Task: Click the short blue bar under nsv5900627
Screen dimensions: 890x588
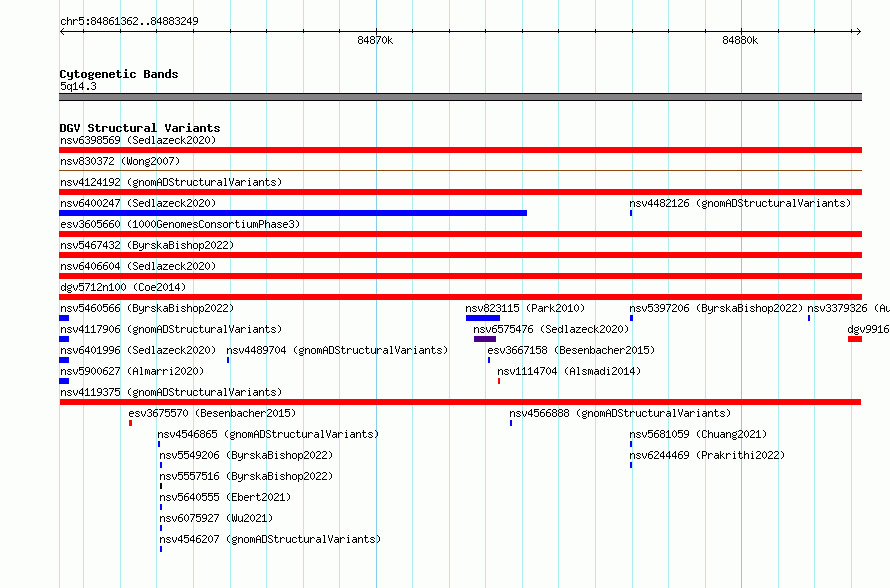Action: (64, 381)
